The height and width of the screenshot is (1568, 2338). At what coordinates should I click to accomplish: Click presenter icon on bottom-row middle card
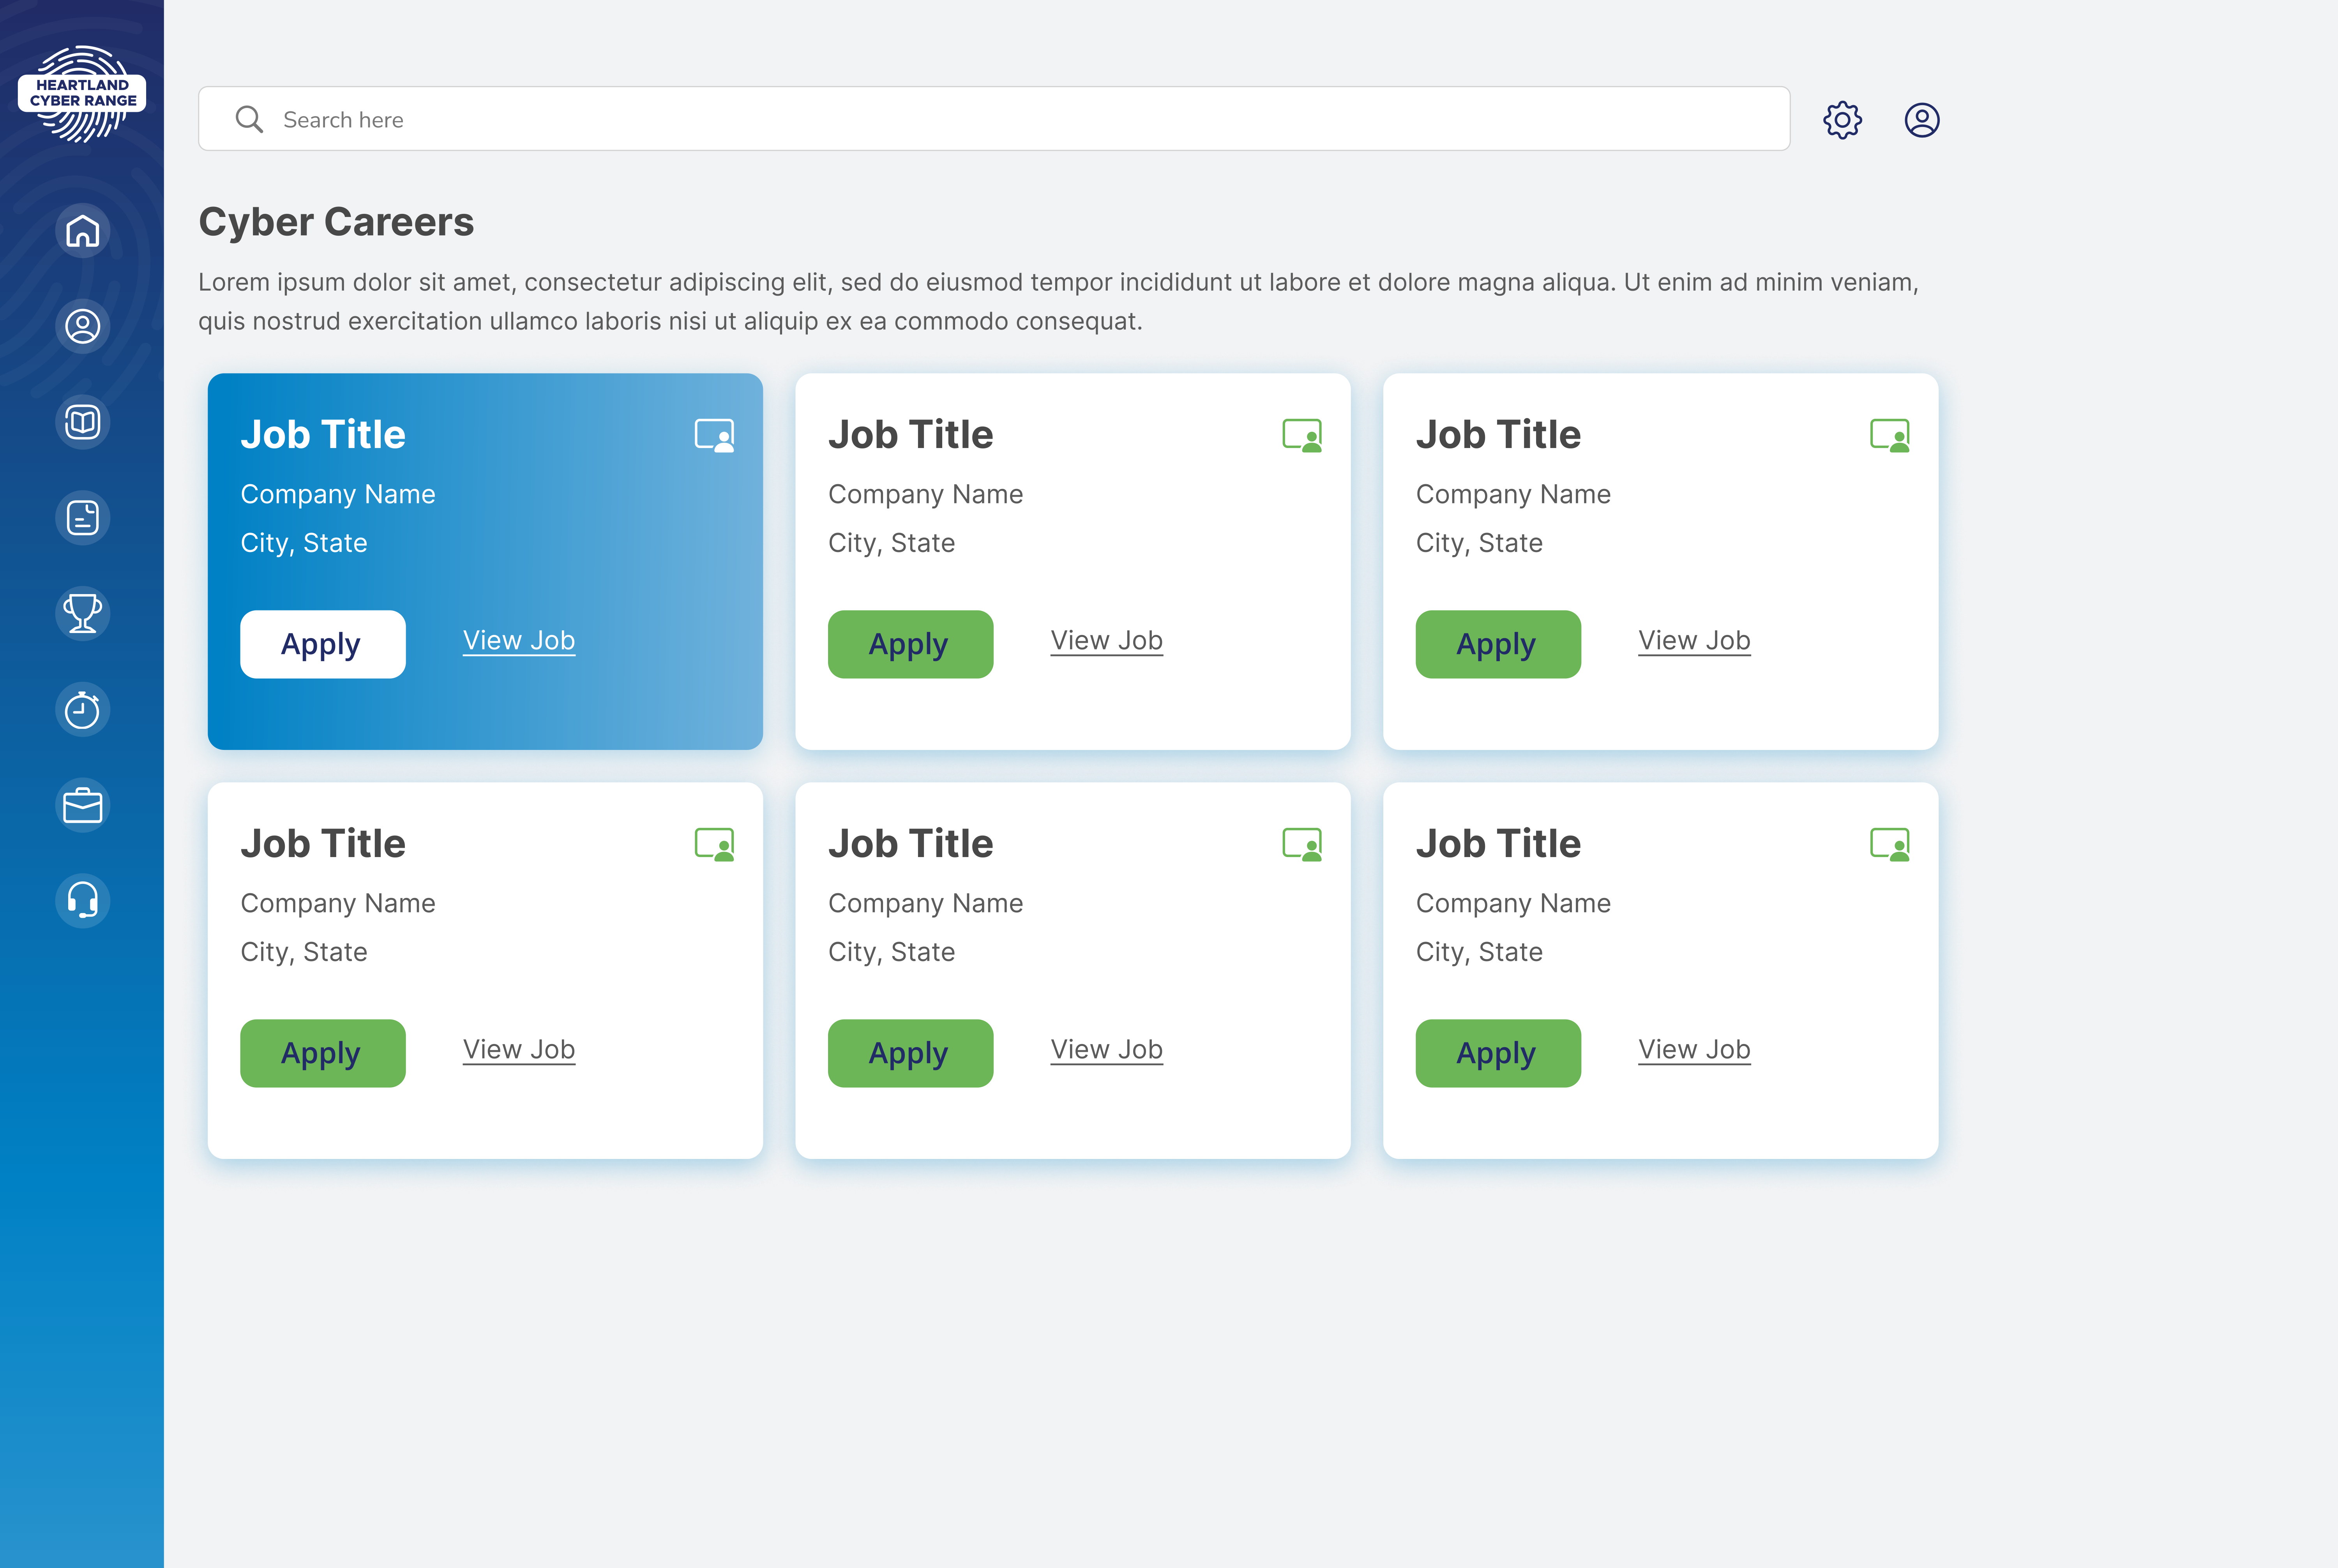1302,845
